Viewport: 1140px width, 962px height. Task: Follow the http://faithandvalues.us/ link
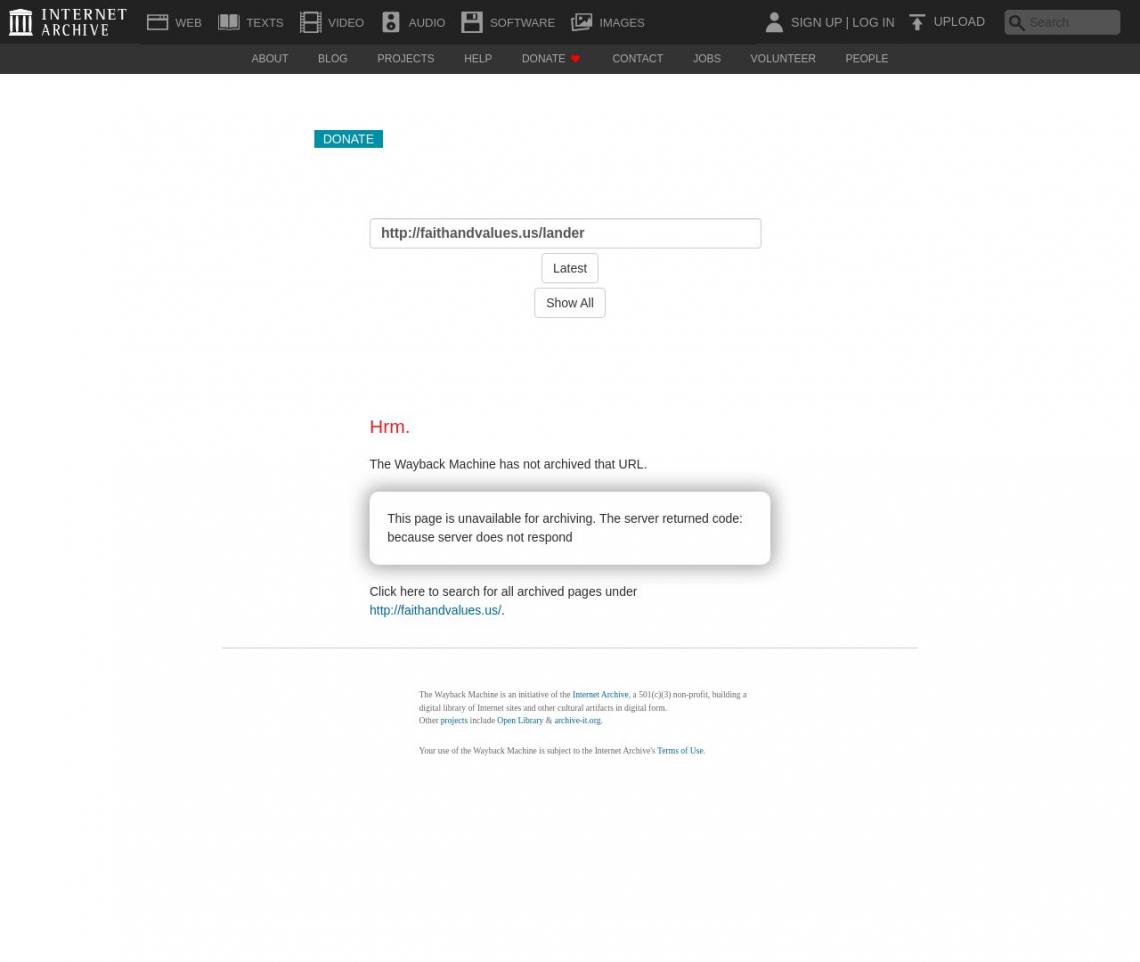click(x=435, y=610)
